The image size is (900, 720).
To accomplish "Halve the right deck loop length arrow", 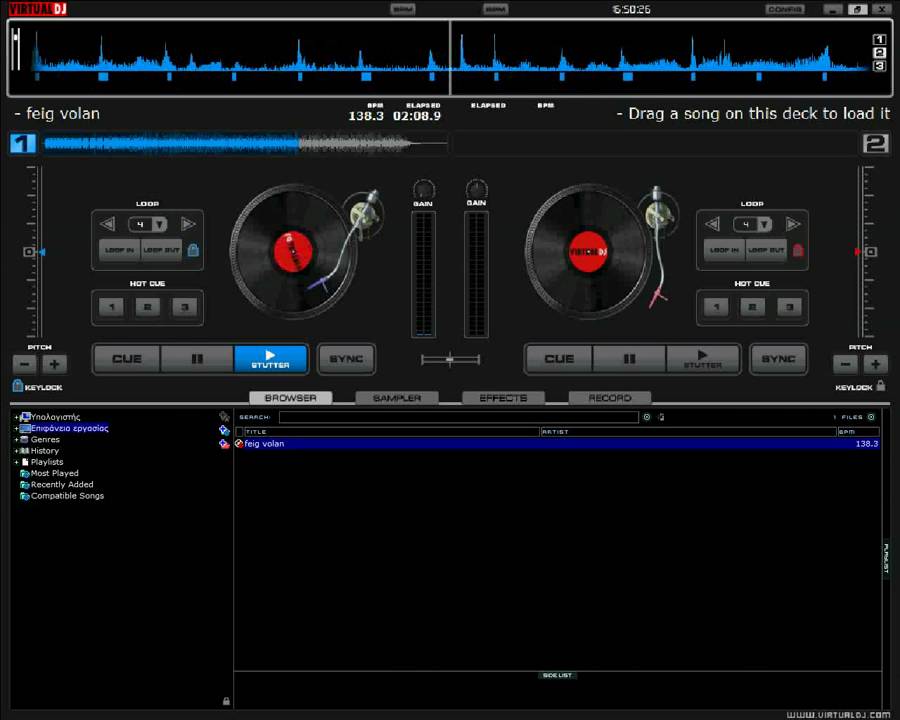I will point(712,223).
